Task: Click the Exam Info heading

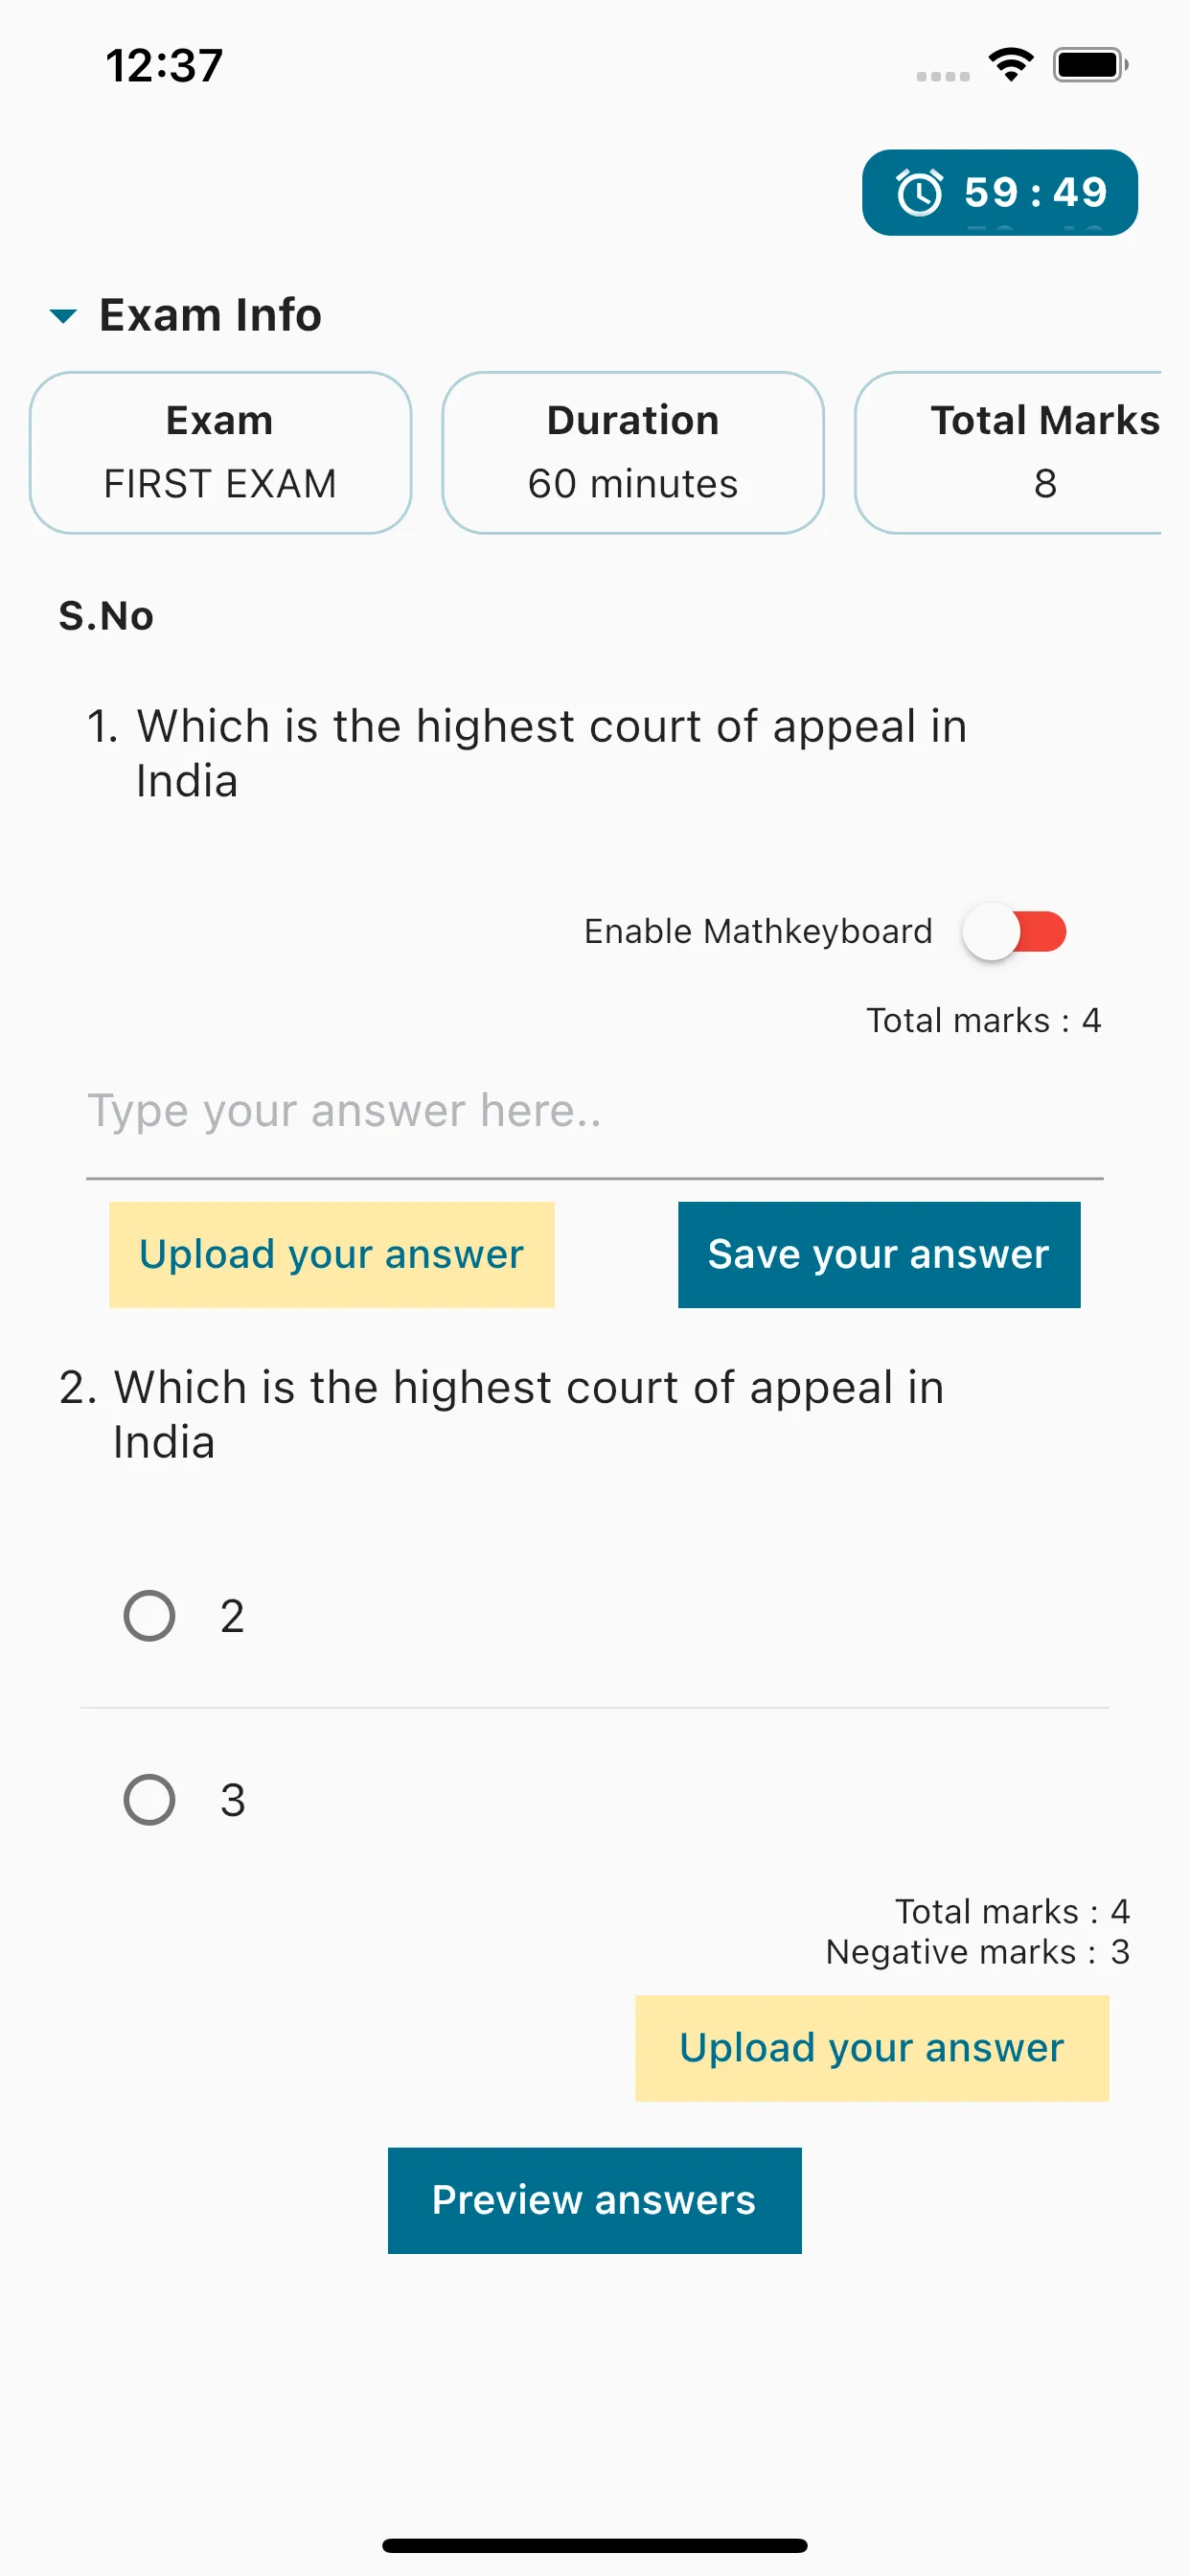Action: (210, 315)
